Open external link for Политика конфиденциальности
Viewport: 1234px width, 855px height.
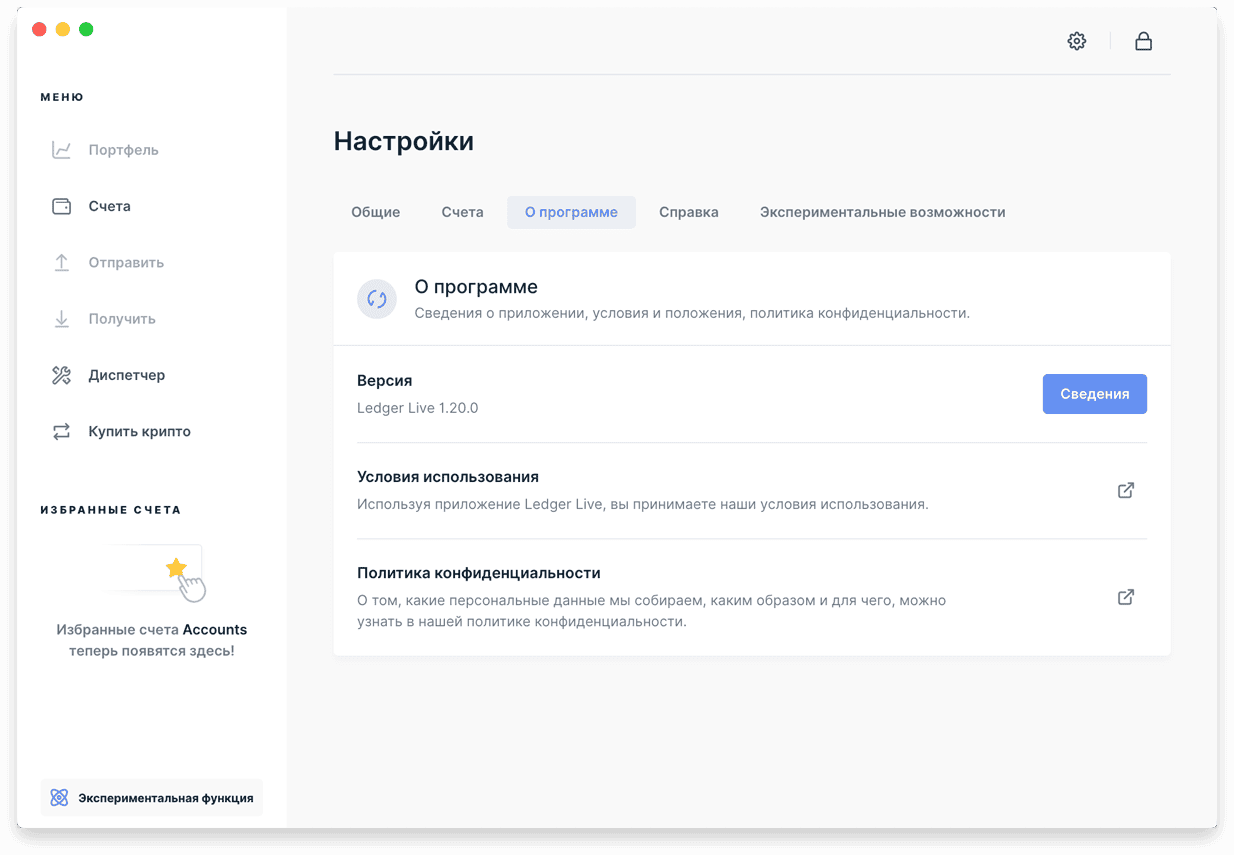pos(1125,597)
